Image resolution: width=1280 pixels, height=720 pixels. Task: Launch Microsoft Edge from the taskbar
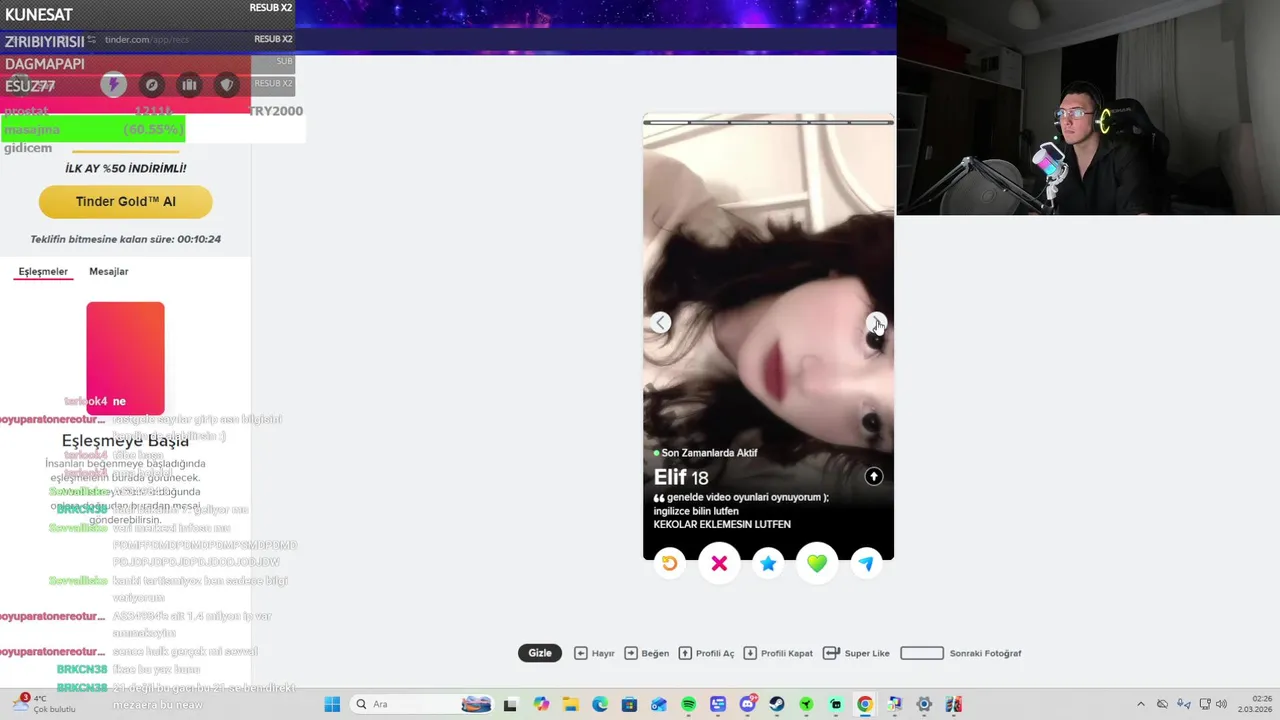[600, 704]
